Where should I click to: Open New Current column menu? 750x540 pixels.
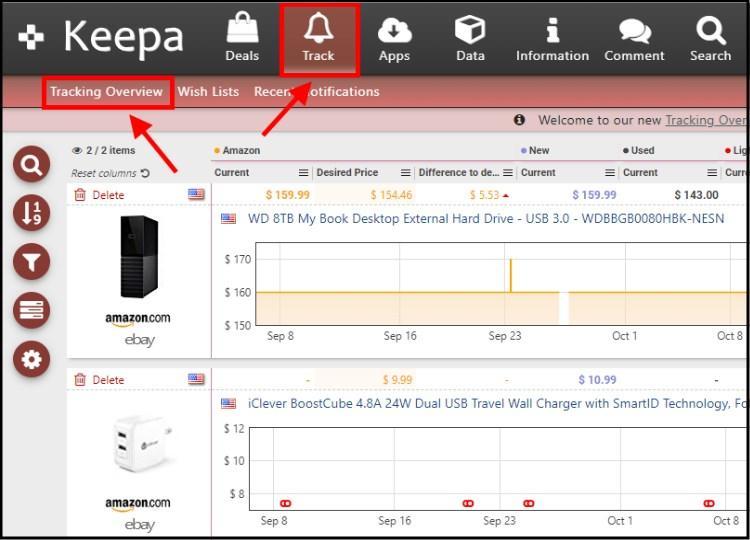[x=610, y=173]
